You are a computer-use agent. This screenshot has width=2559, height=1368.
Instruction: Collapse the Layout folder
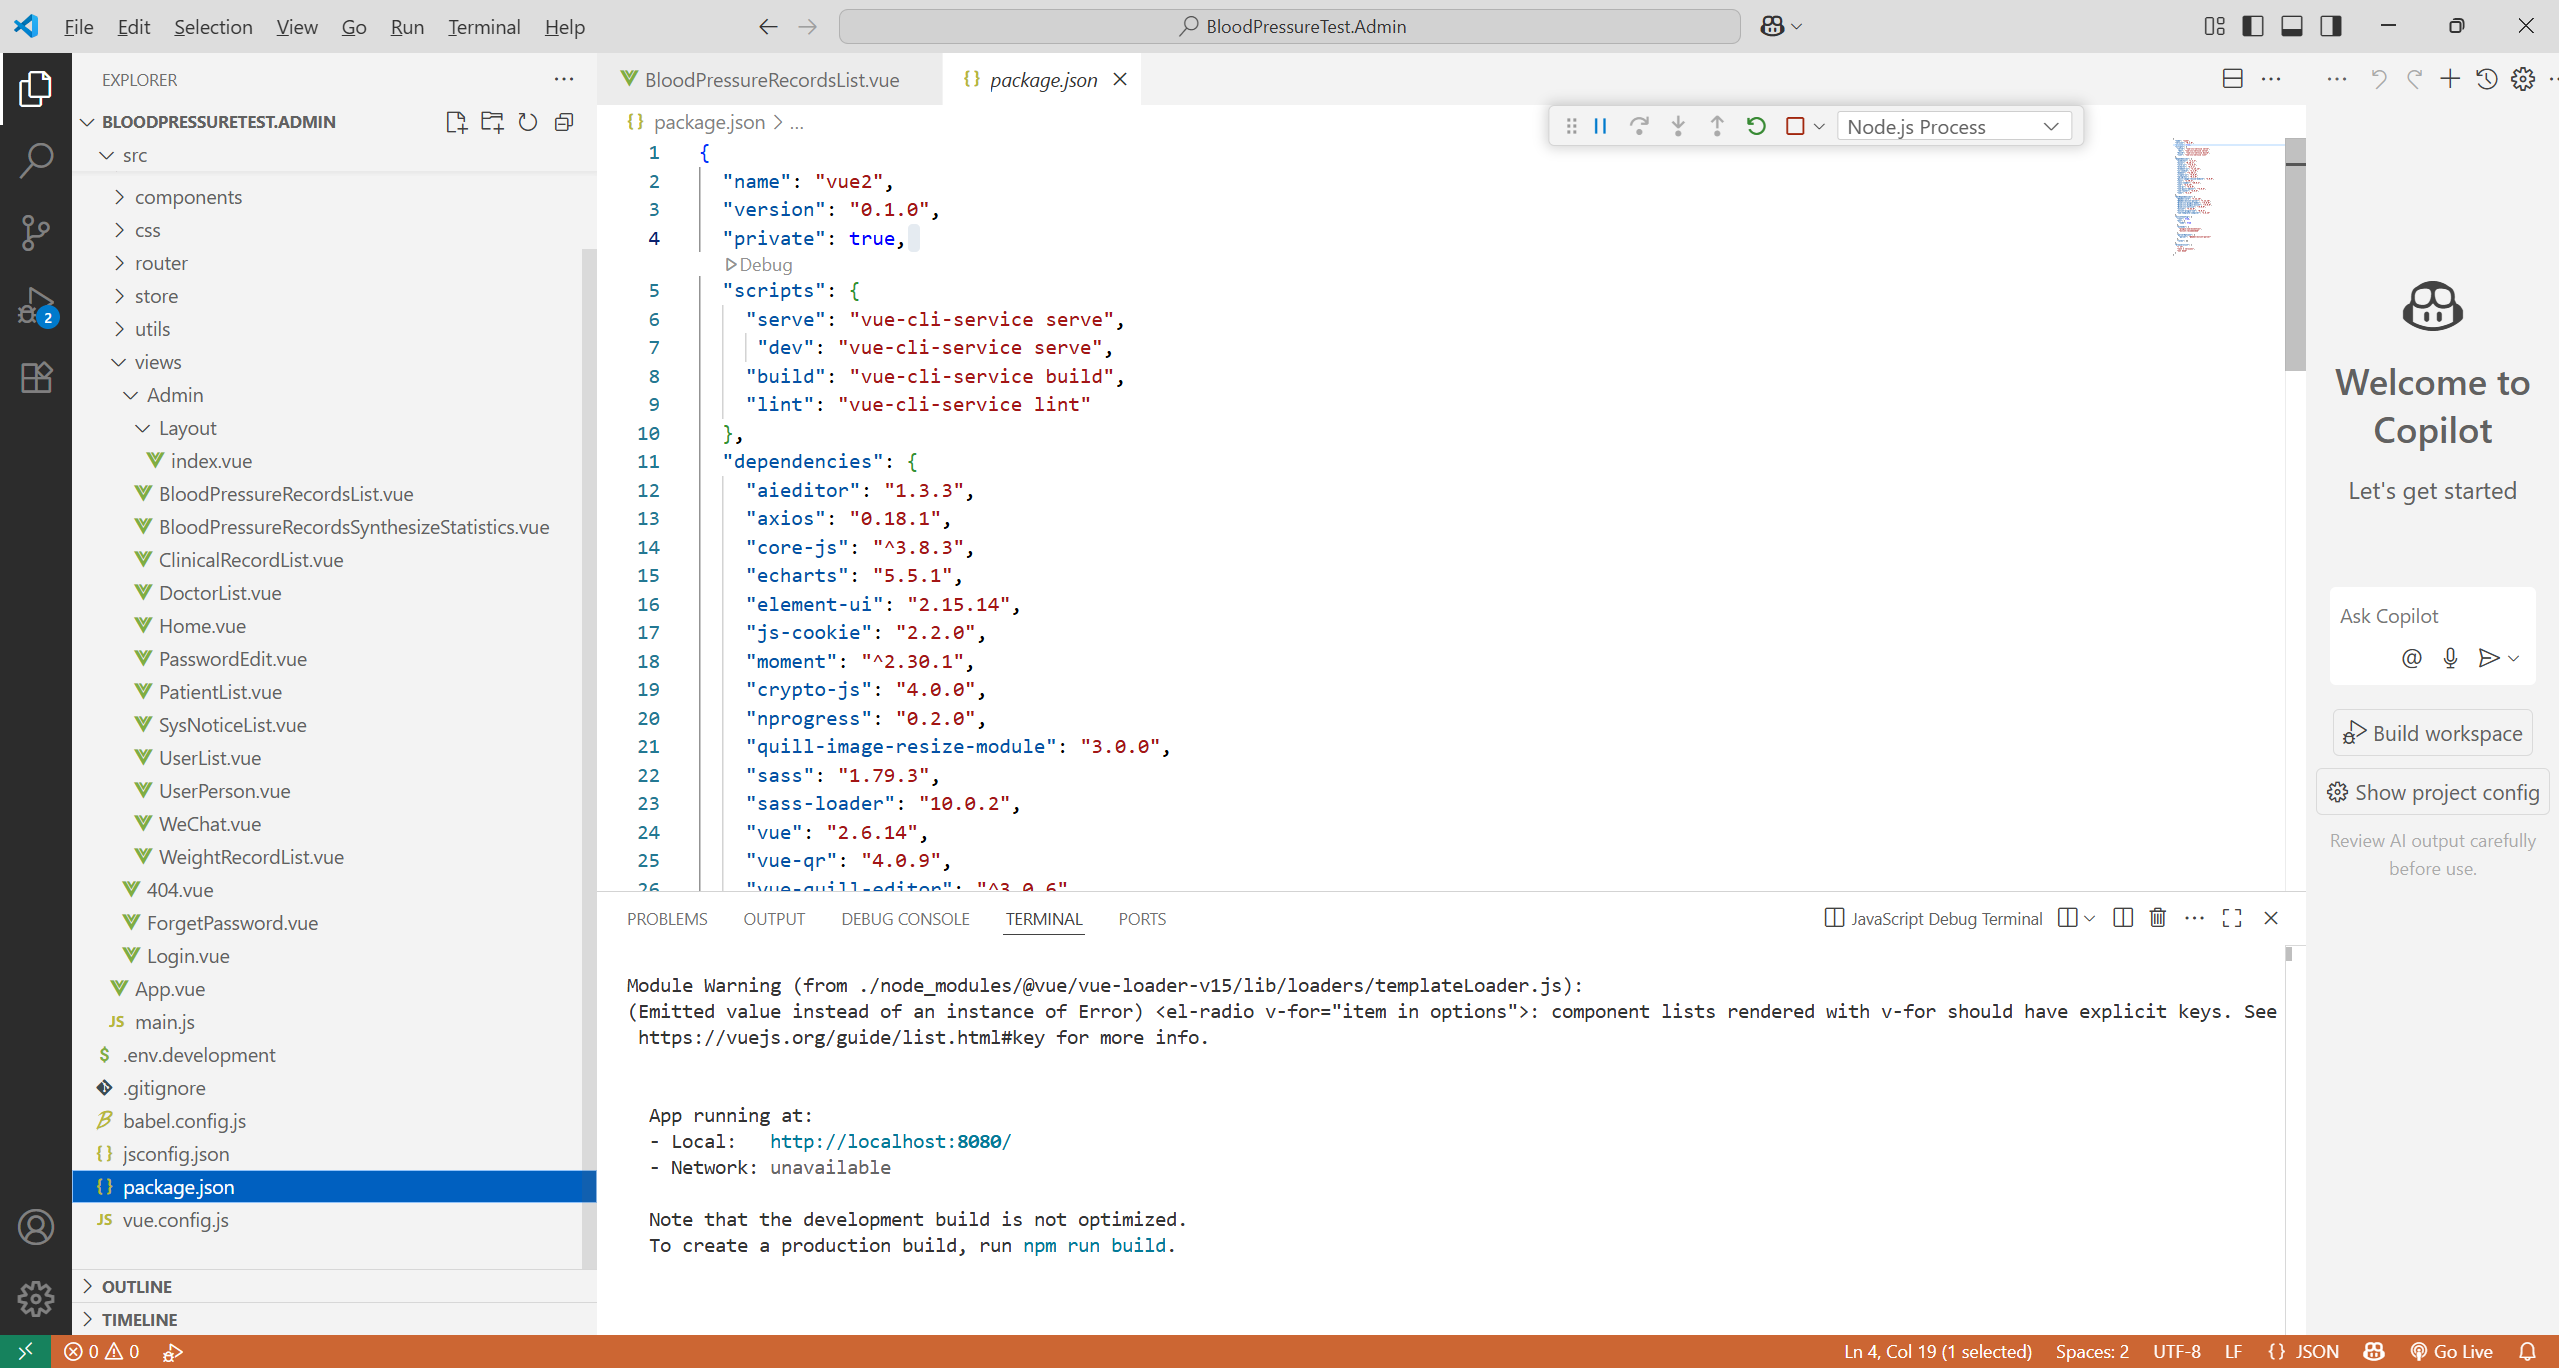point(334,428)
